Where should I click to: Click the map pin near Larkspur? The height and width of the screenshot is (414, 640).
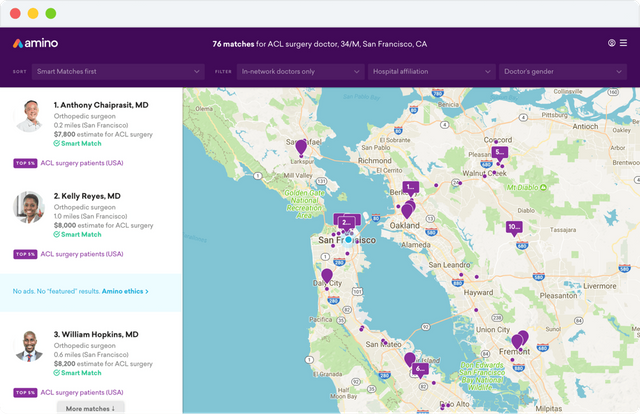[301, 147]
